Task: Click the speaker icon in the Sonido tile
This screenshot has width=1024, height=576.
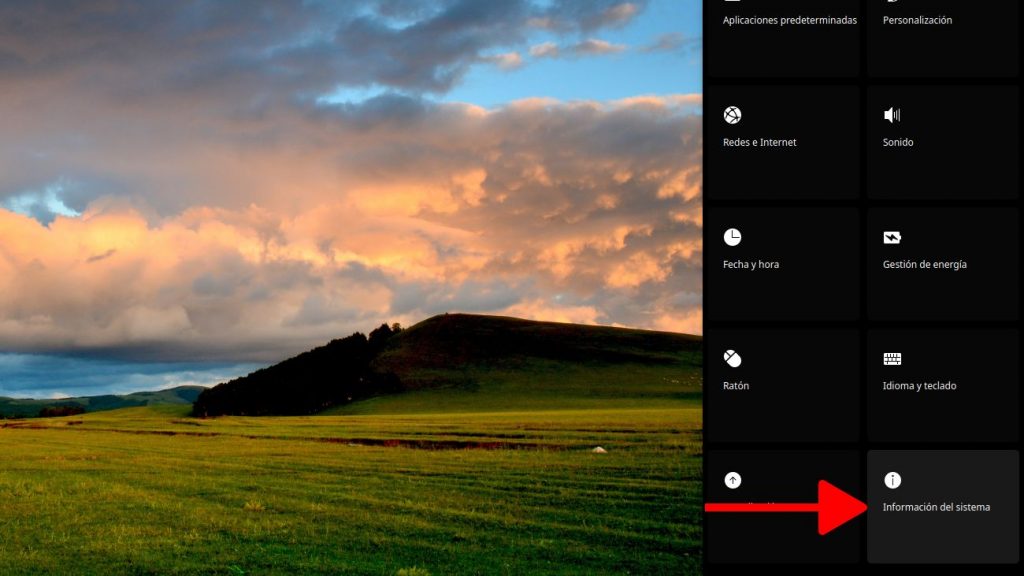Action: click(x=892, y=115)
